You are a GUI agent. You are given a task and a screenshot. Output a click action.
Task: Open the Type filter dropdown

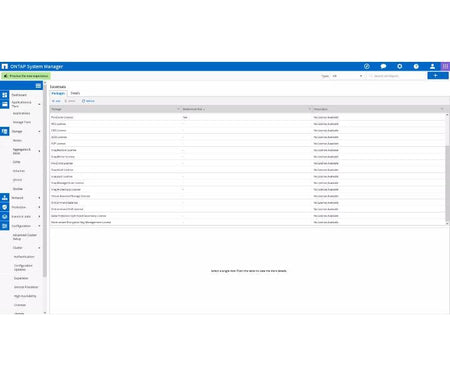(x=347, y=76)
